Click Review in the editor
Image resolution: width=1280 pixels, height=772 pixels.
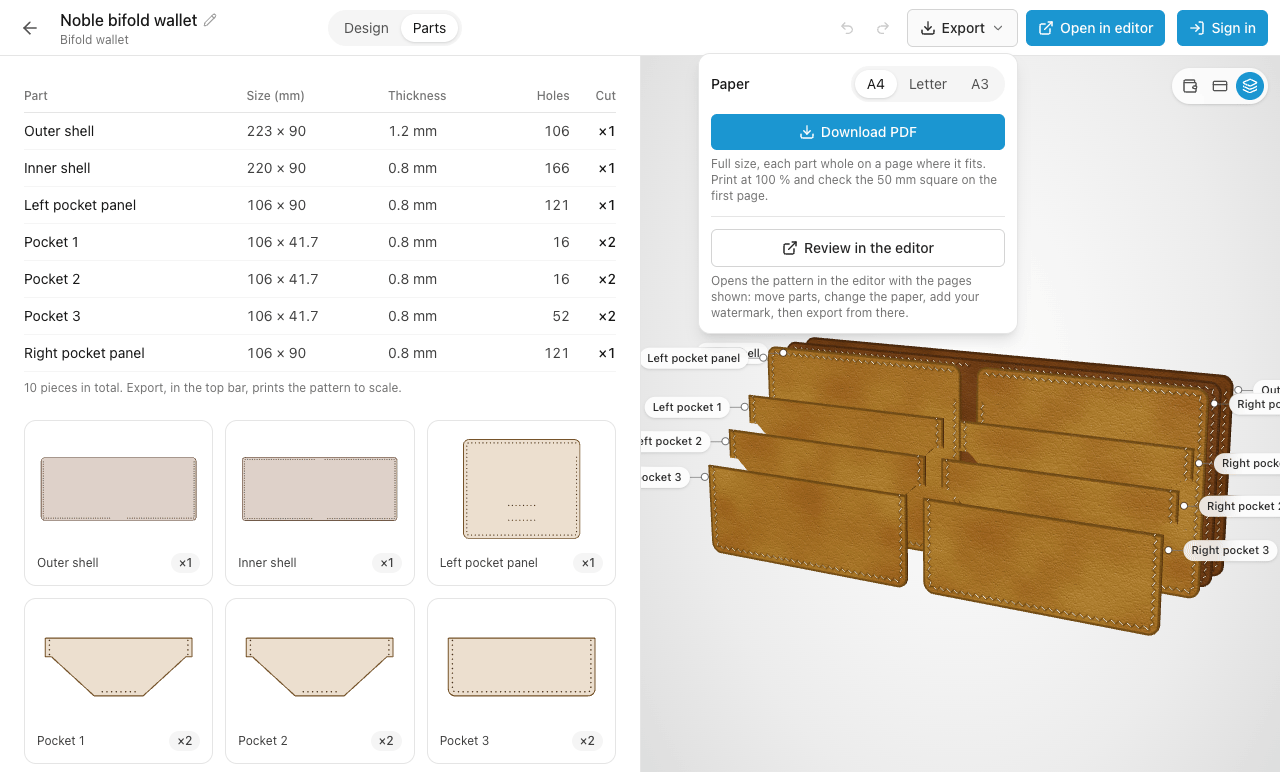tap(858, 248)
